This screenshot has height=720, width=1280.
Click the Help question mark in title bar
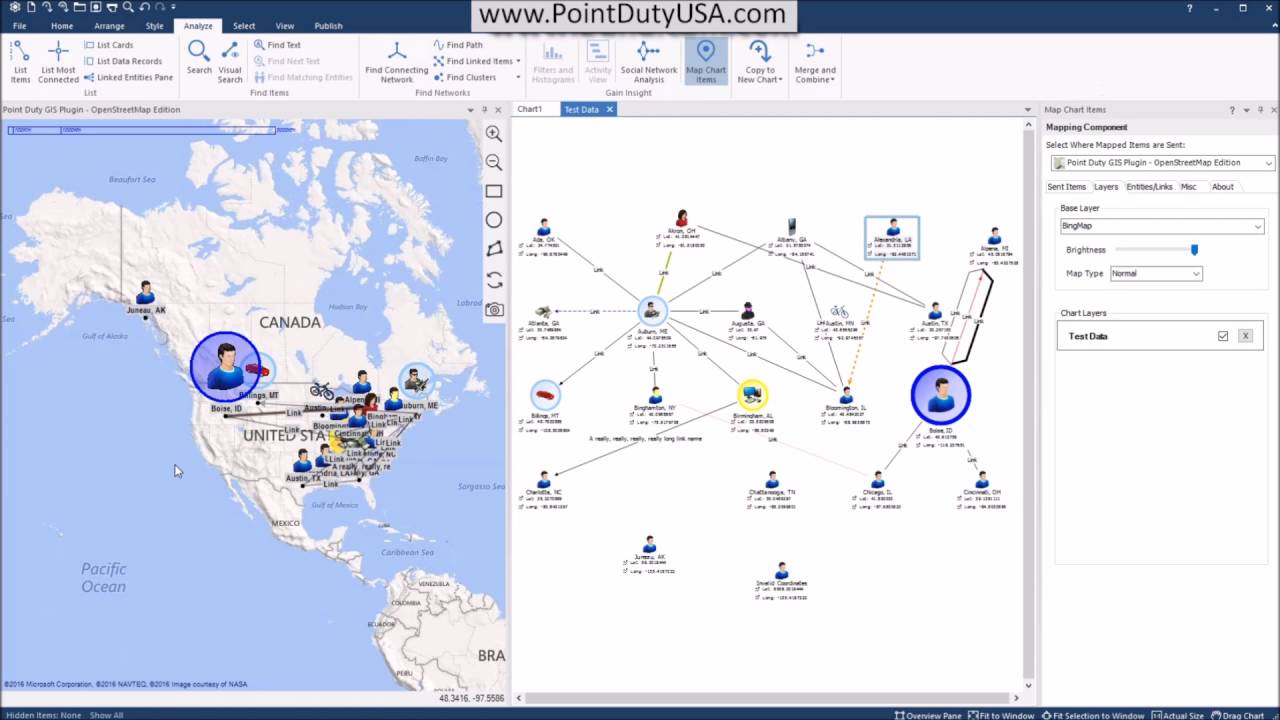(x=1189, y=9)
